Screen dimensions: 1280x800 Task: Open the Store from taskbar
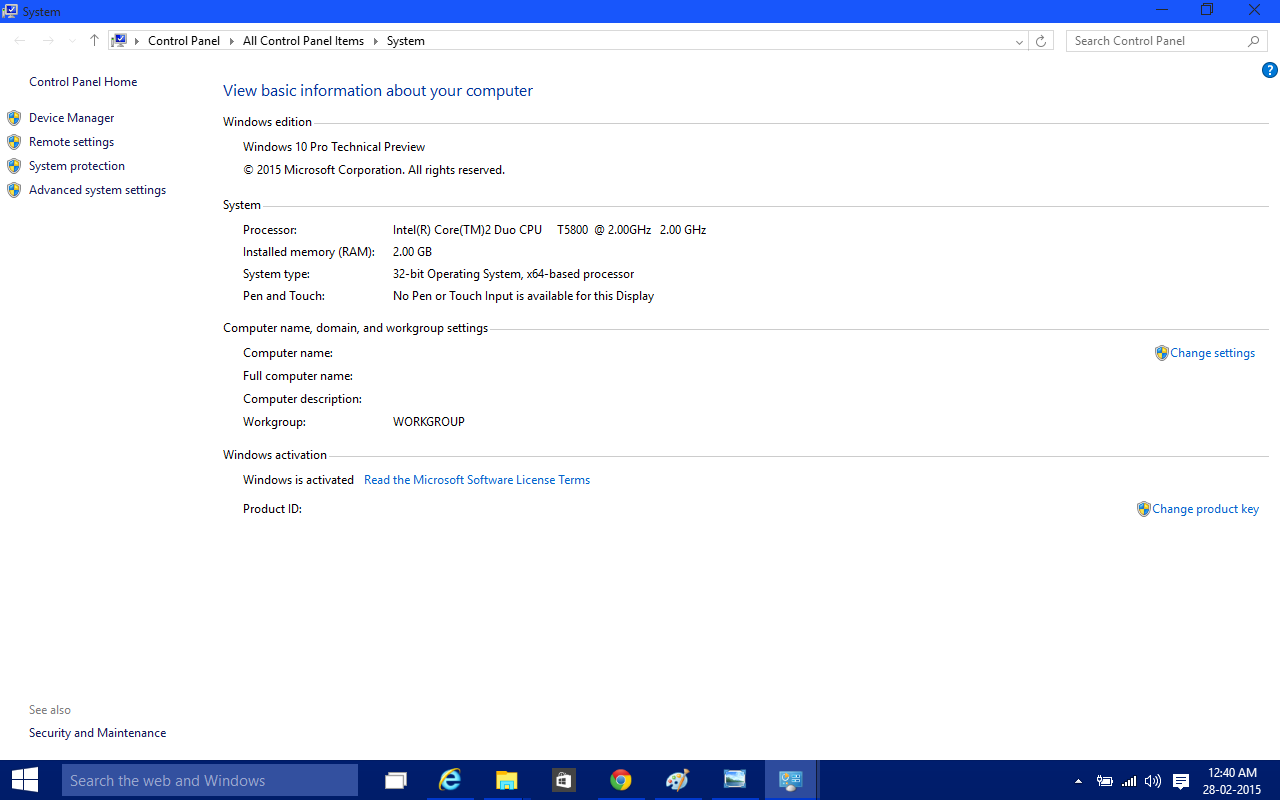tap(563, 780)
